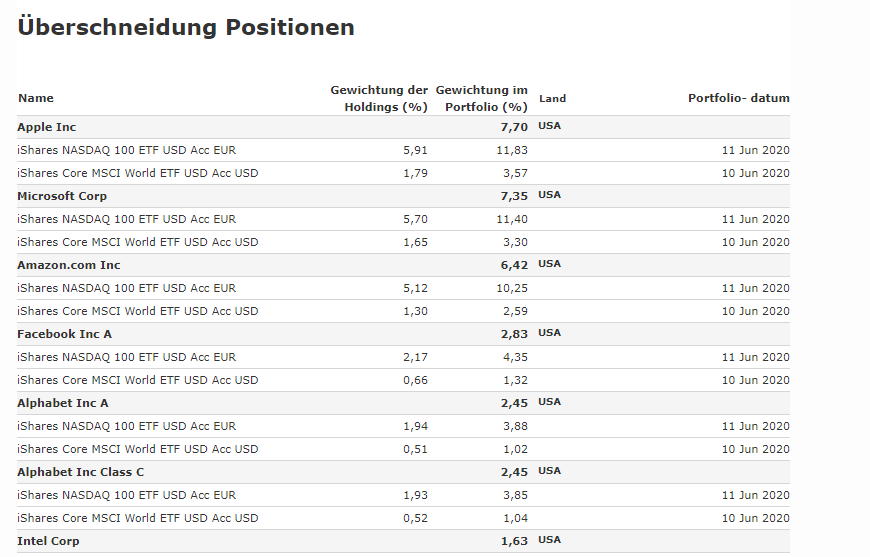
Task: Select the Alphabet Inc Class C position
Action: pyautogui.click(x=80, y=472)
